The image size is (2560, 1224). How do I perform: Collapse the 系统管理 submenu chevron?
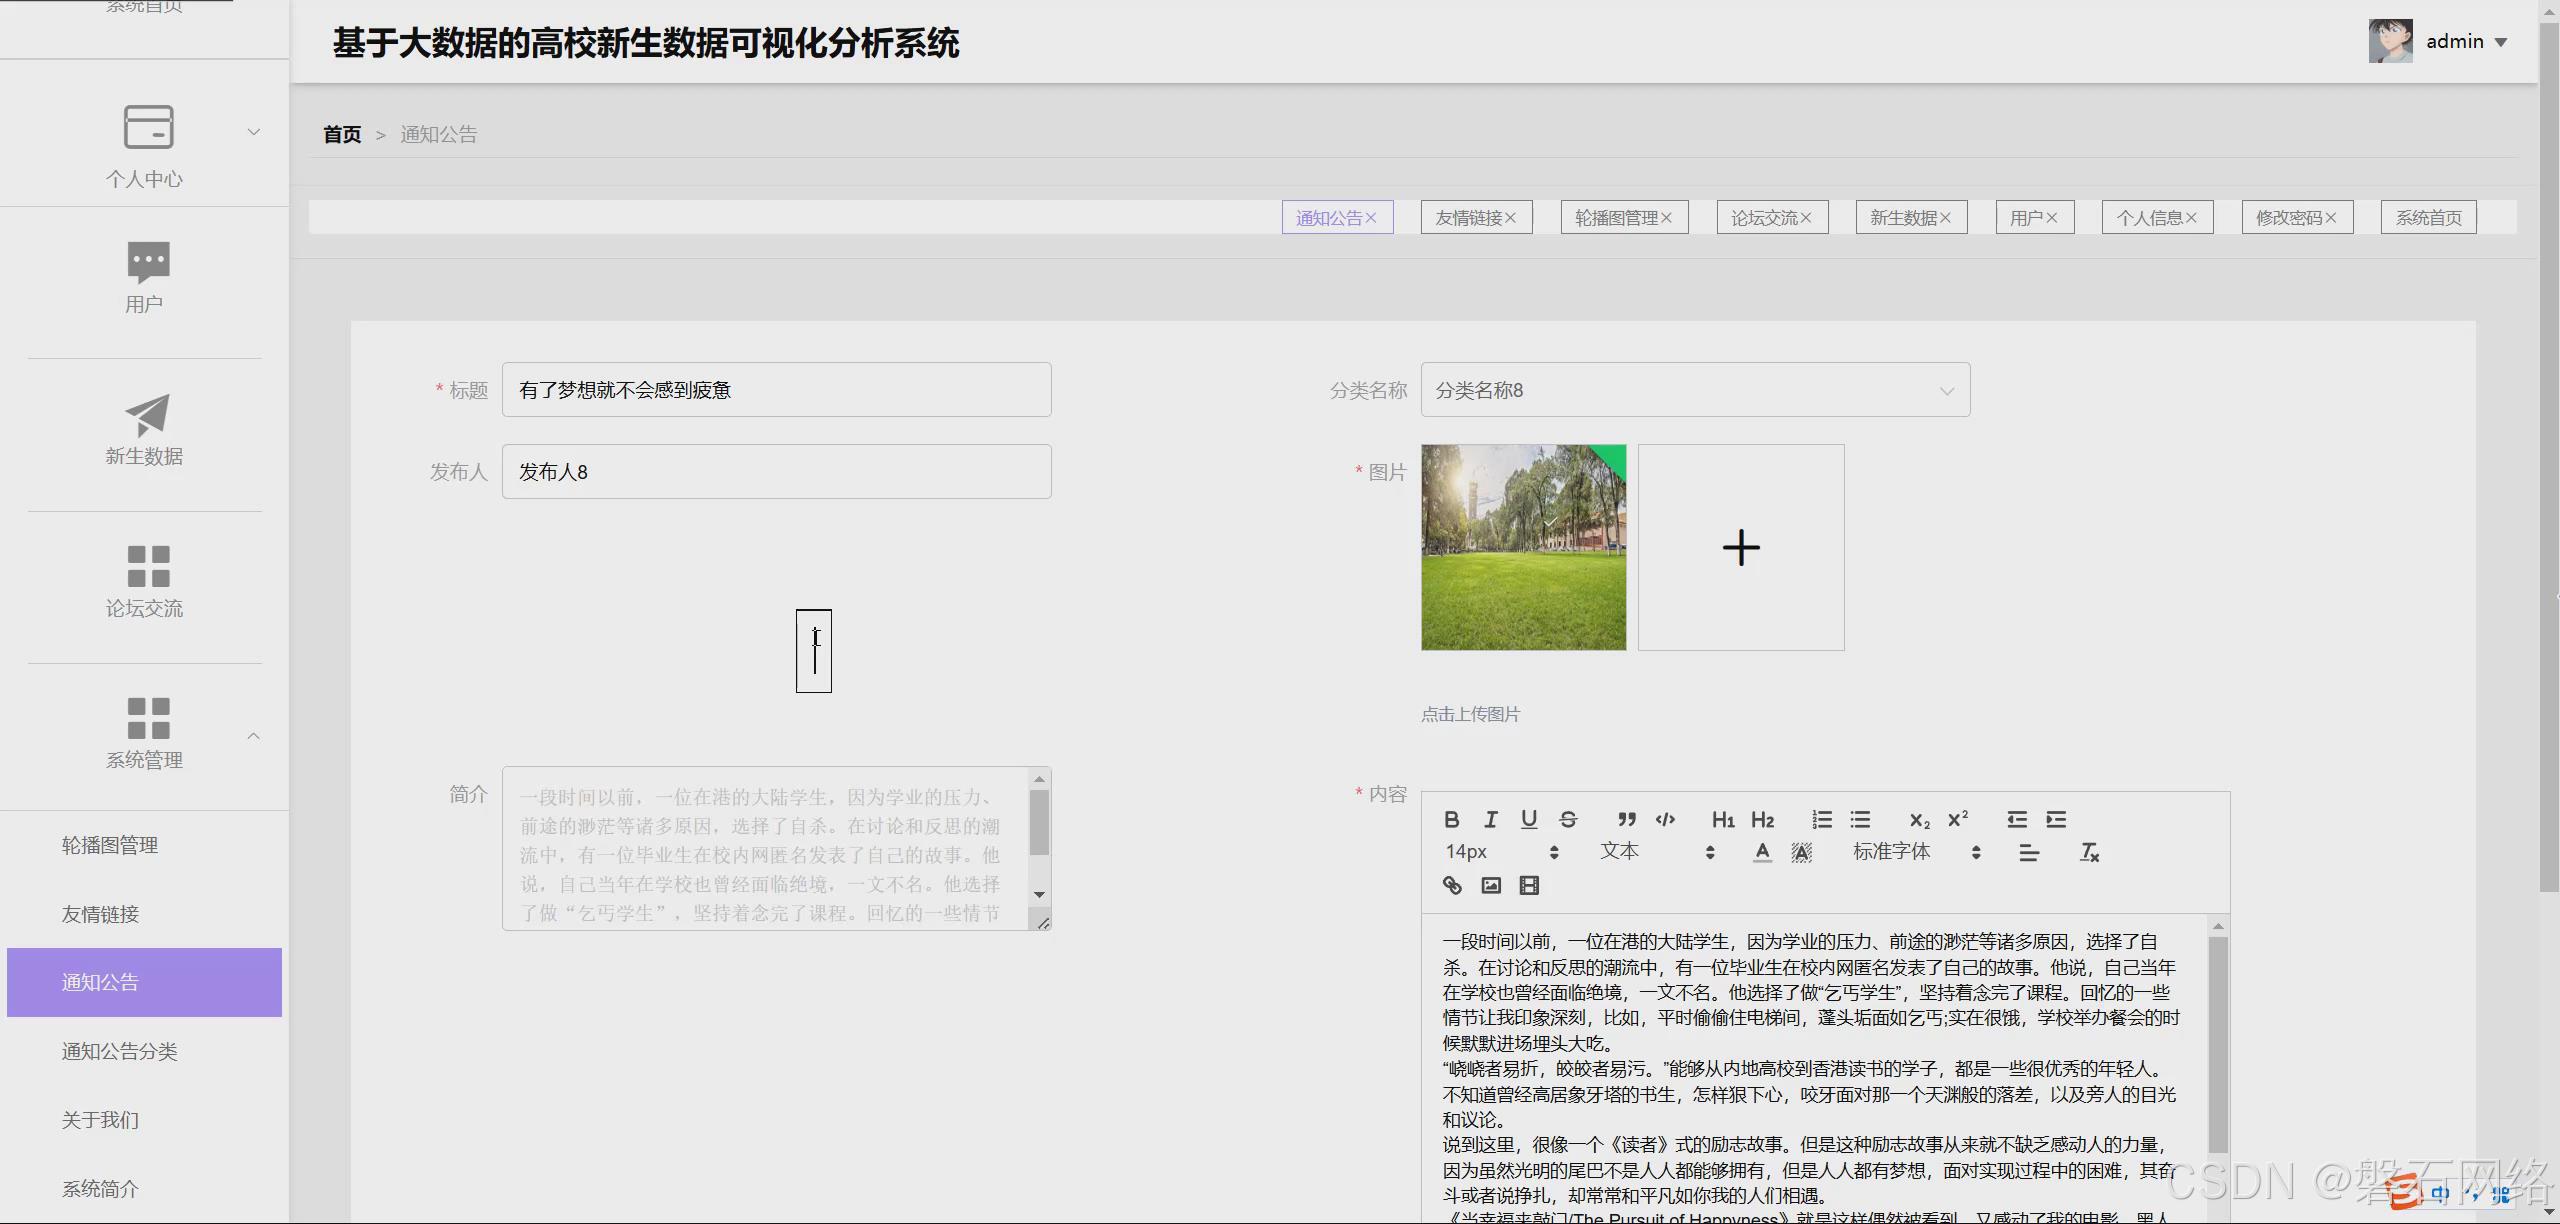point(254,736)
